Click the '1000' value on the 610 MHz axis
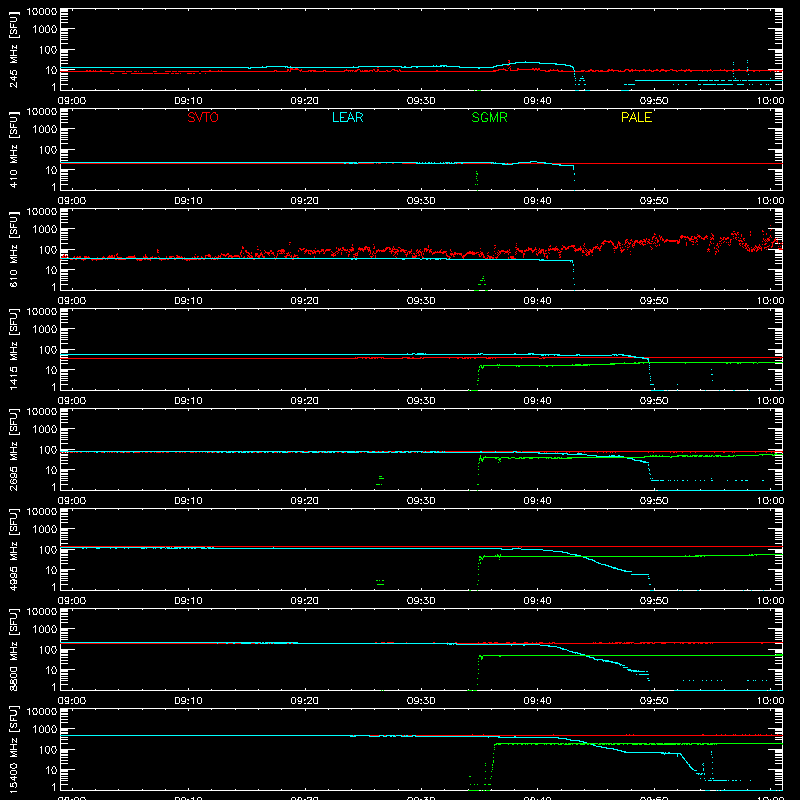 [45, 230]
